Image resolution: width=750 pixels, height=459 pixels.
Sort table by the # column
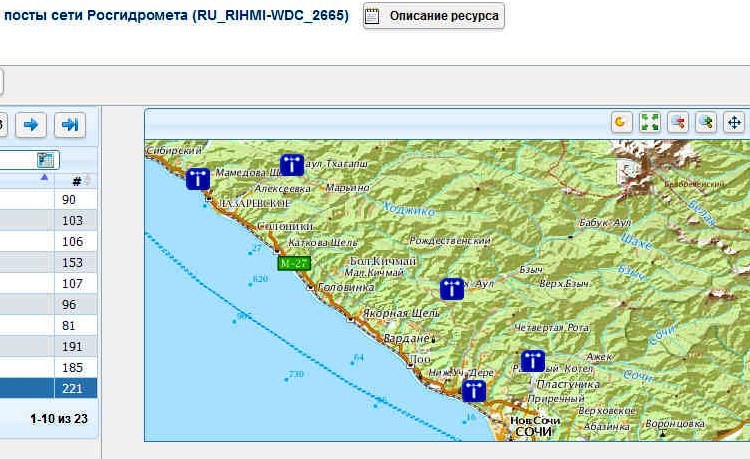77,180
